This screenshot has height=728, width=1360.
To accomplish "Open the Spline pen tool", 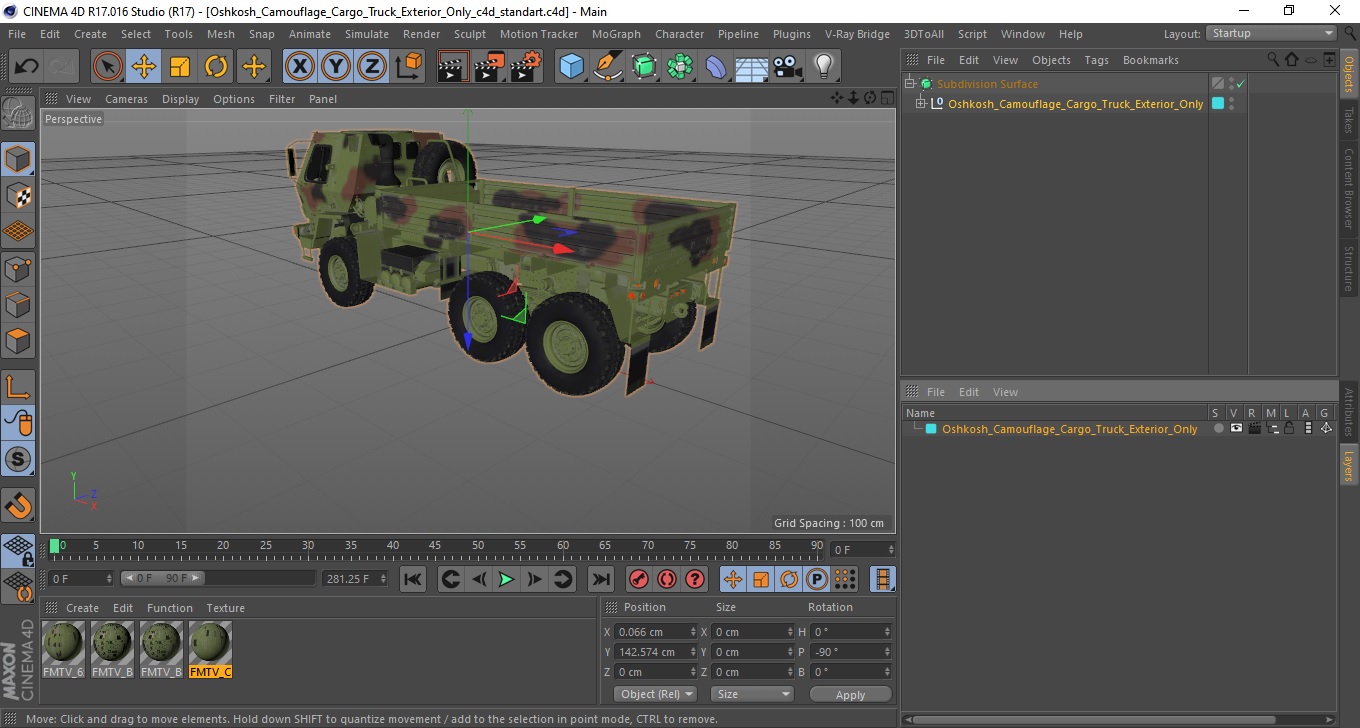I will pos(608,67).
